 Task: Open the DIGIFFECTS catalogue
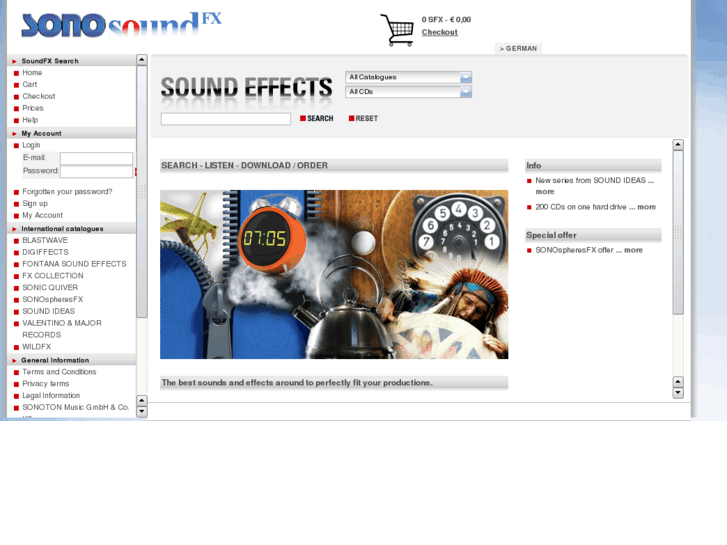click(45, 252)
